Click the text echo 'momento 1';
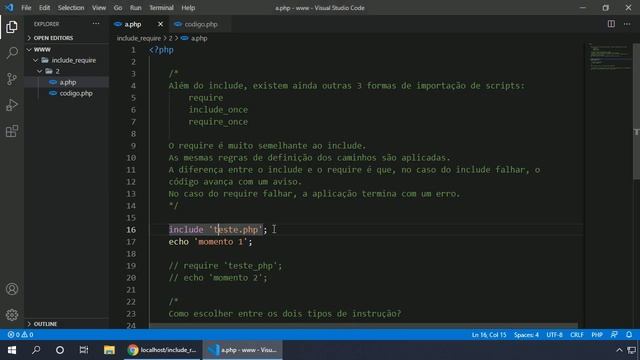The image size is (640, 360). (211, 242)
